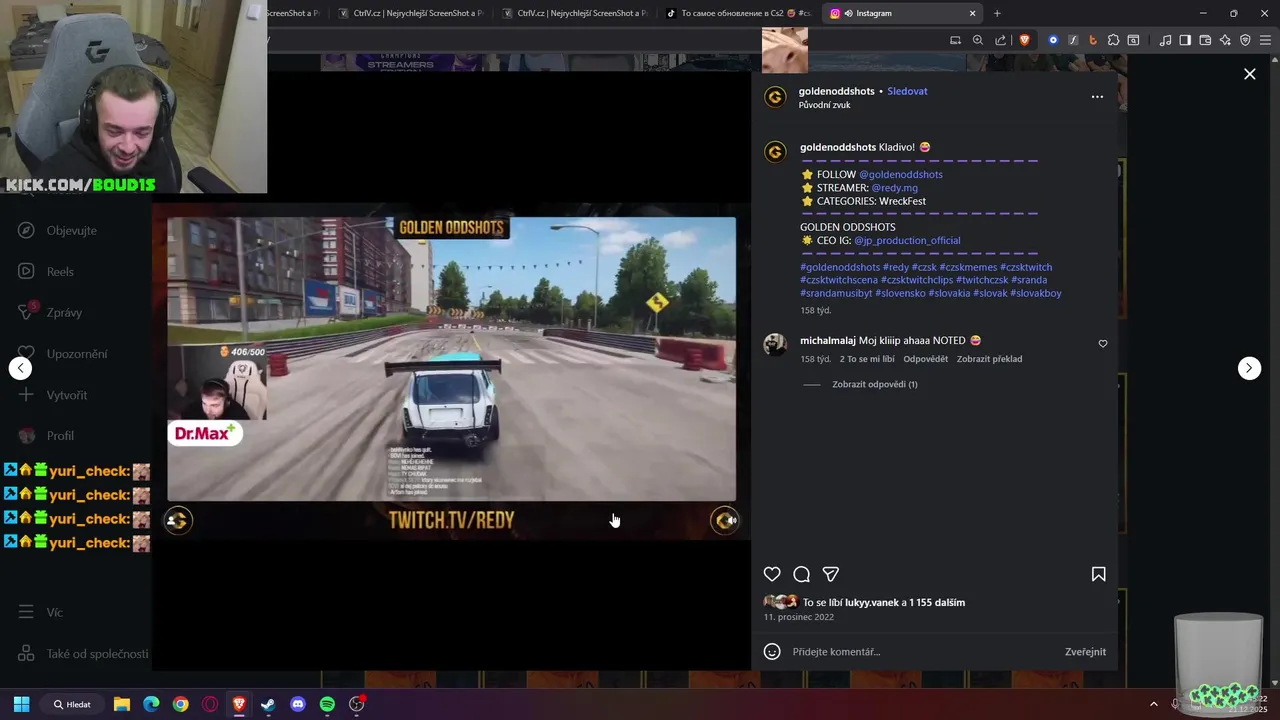Open Zprávy messages in sidebar
The height and width of the screenshot is (720, 1280).
[x=52, y=313]
